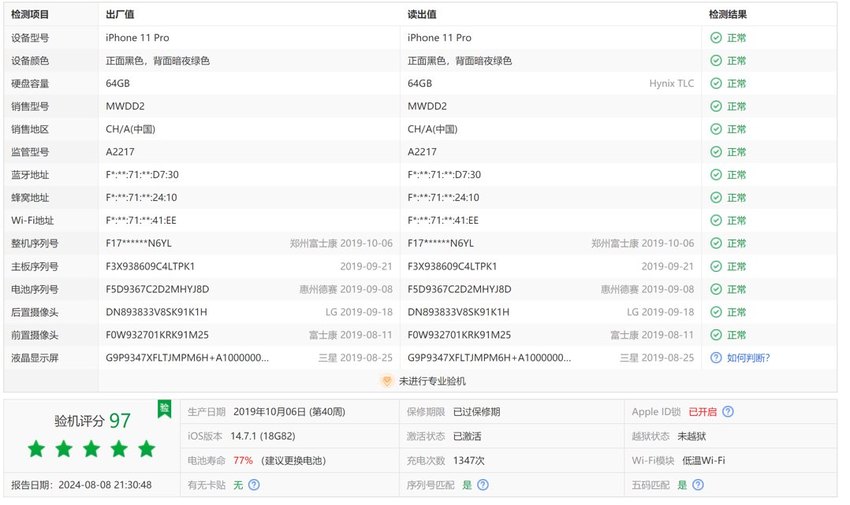Click the green check icon in 蓝牙地址 row
Screen dimensions: 850x505
(x=716, y=174)
